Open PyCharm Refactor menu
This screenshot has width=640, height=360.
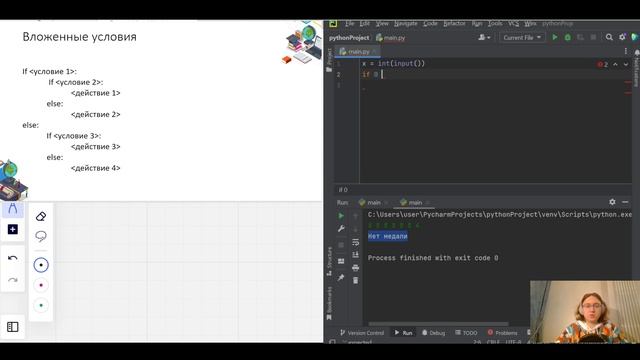click(454, 24)
